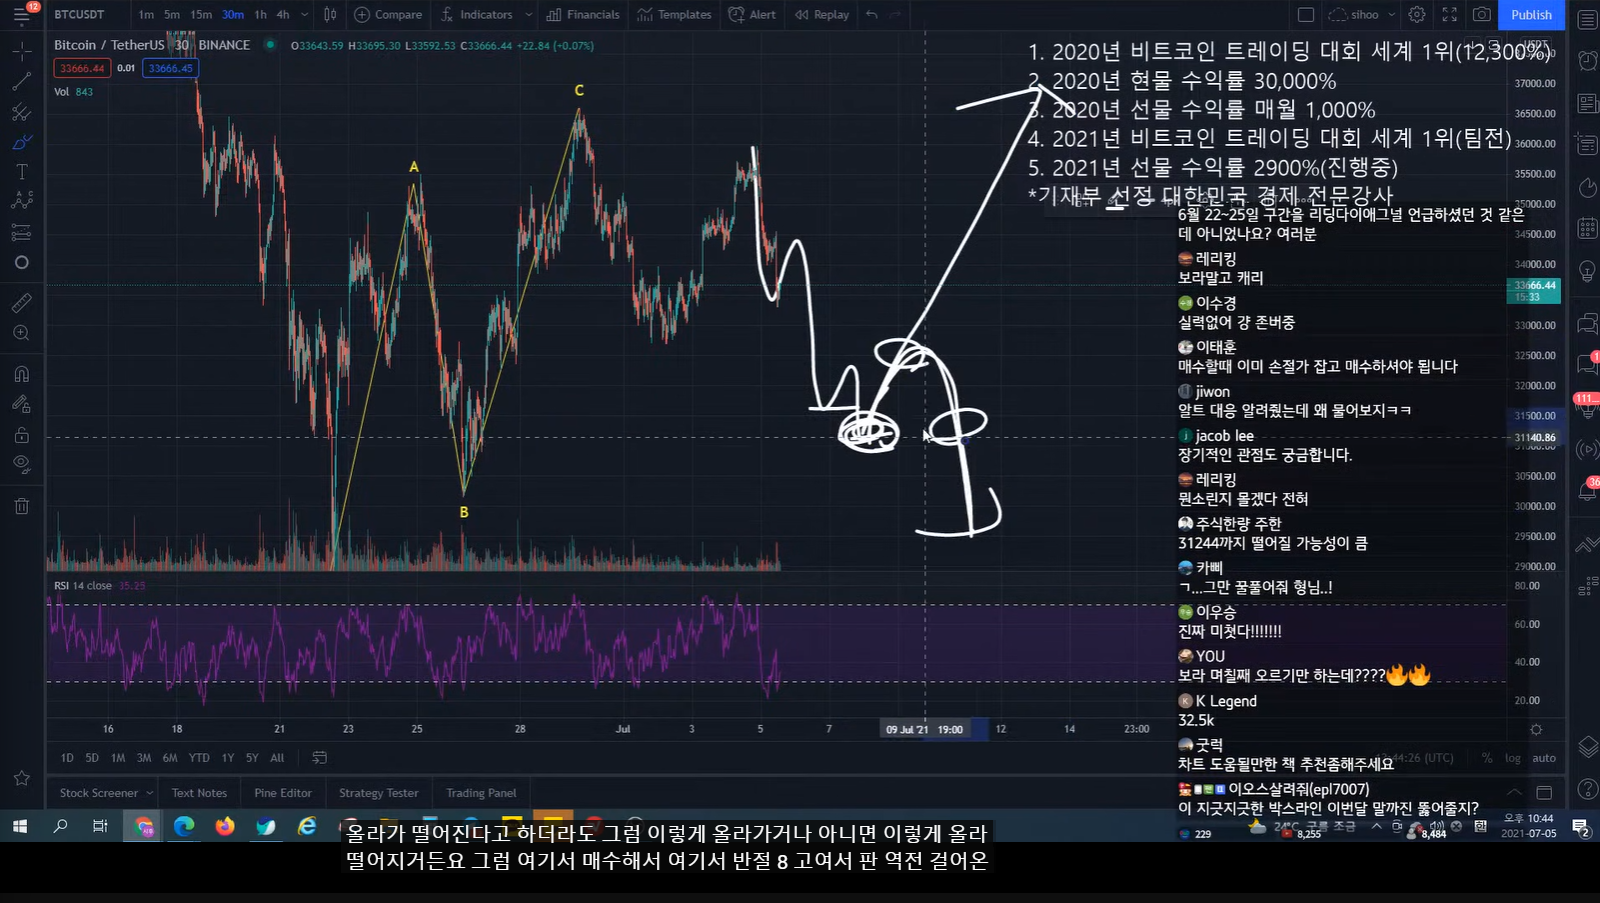Image resolution: width=1600 pixels, height=903 pixels.
Task: Select the ruler measure tool
Action: point(21,302)
